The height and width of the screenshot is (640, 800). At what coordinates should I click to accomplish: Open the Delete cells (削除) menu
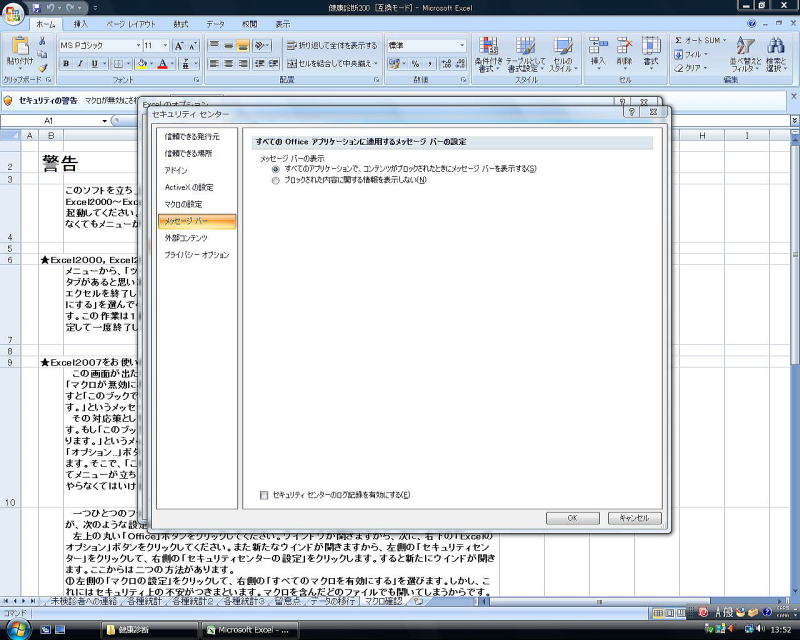coord(624,55)
